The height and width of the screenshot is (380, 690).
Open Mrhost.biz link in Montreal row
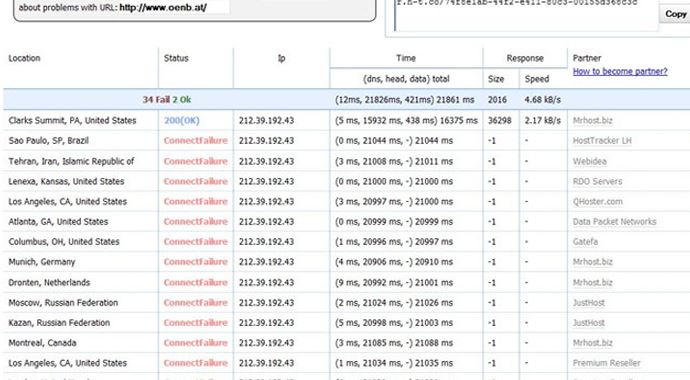(x=593, y=343)
